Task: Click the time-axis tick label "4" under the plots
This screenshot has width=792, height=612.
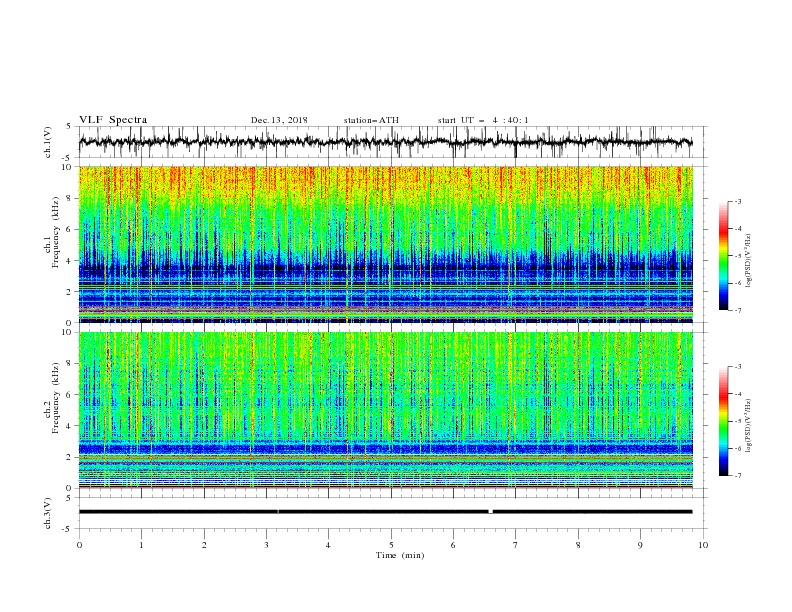Action: click(x=328, y=545)
